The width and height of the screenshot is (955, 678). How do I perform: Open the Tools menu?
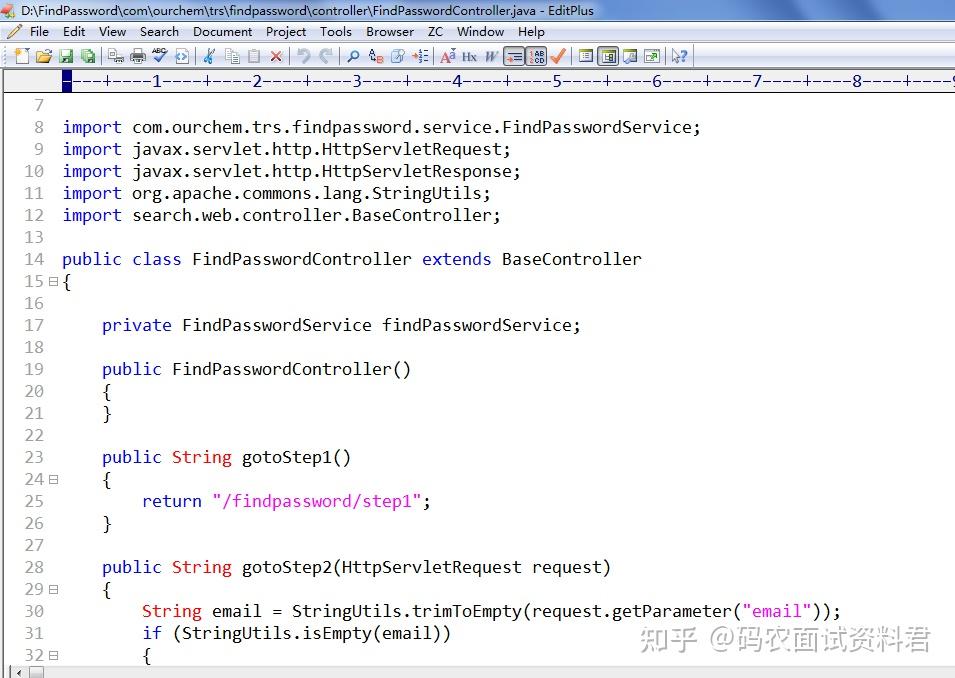point(336,32)
